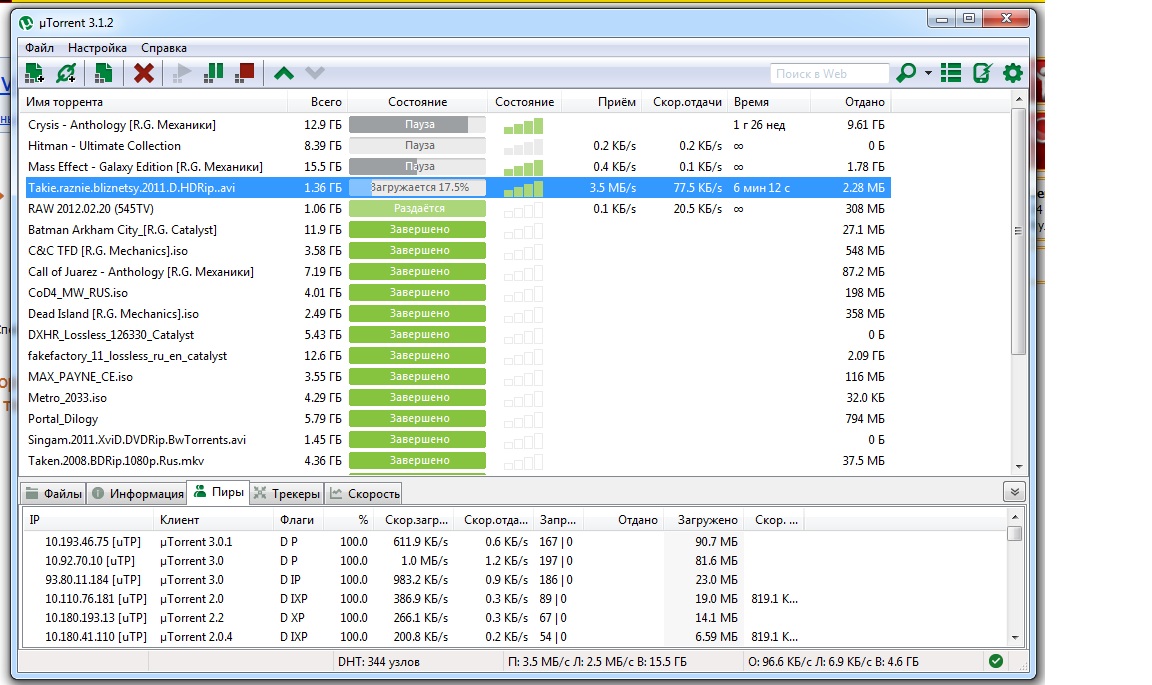
Task: Move torrent down the queue
Action: pyautogui.click(x=315, y=73)
